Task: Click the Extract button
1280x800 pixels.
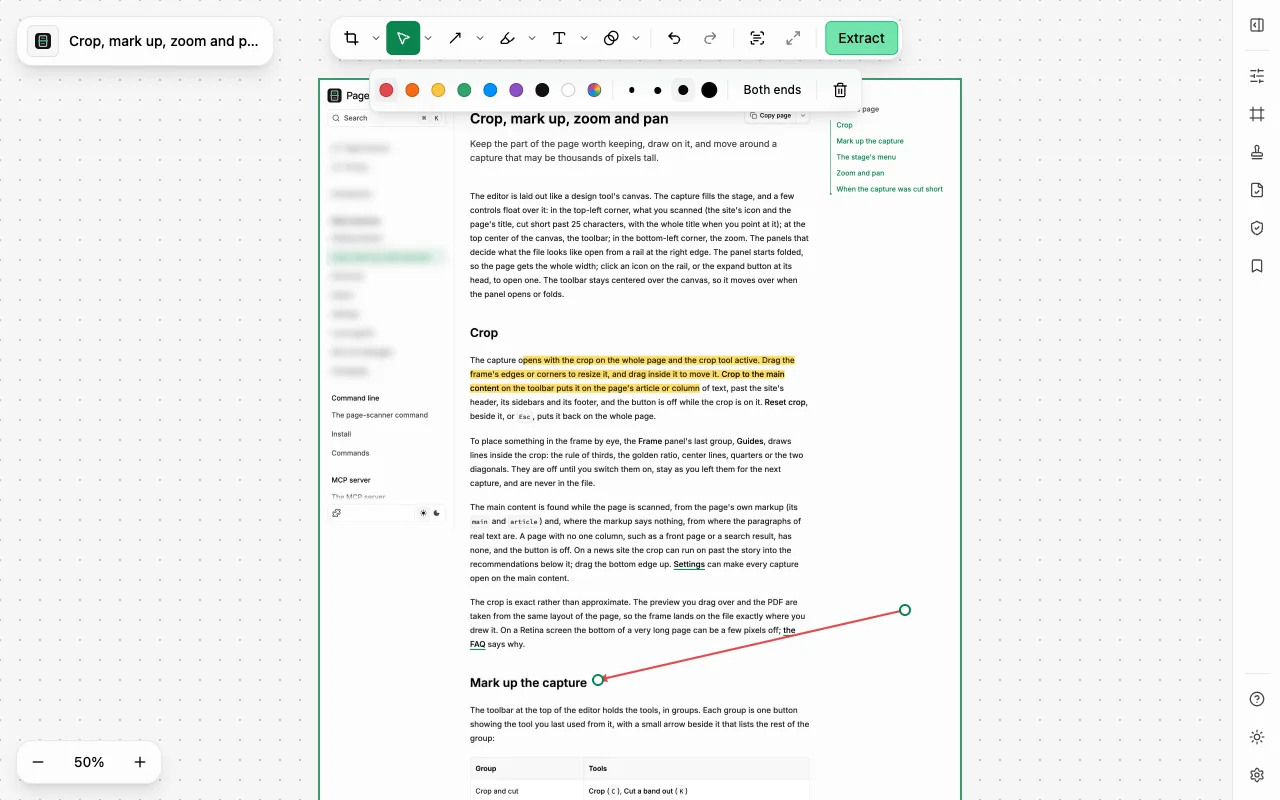Action: [861, 38]
